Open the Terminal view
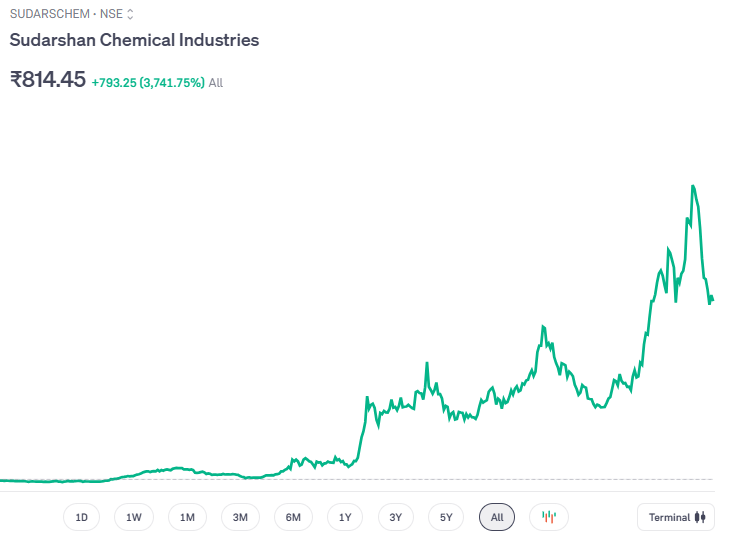Image resolution: width=735 pixels, height=539 pixels. (x=677, y=517)
